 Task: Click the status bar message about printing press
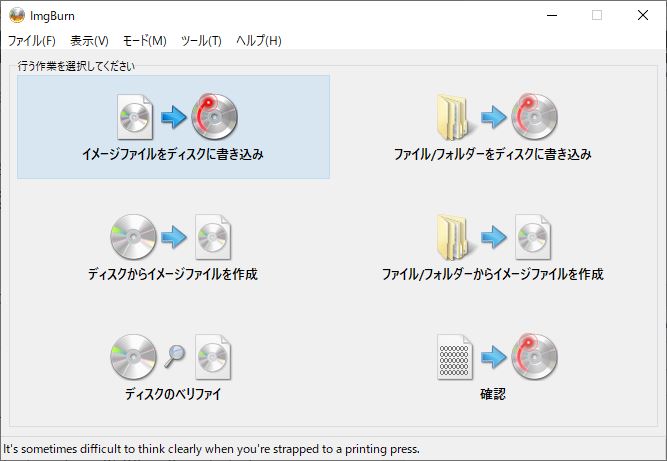tap(211, 449)
